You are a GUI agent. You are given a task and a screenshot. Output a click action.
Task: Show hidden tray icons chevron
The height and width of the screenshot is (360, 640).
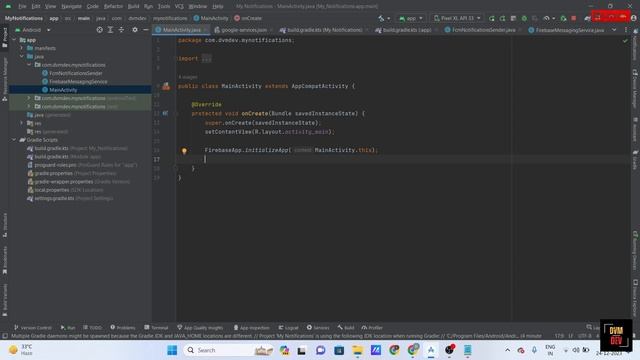507,350
